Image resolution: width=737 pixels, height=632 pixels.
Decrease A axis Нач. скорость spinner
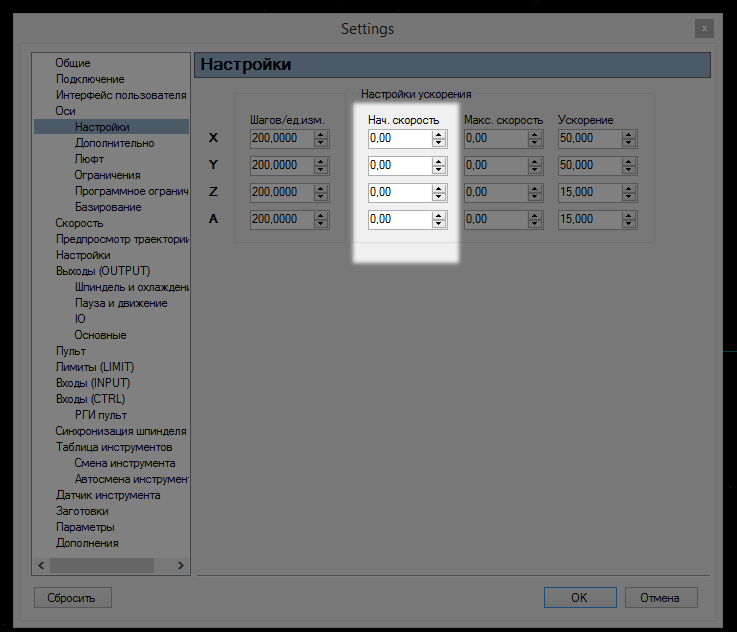(x=439, y=224)
